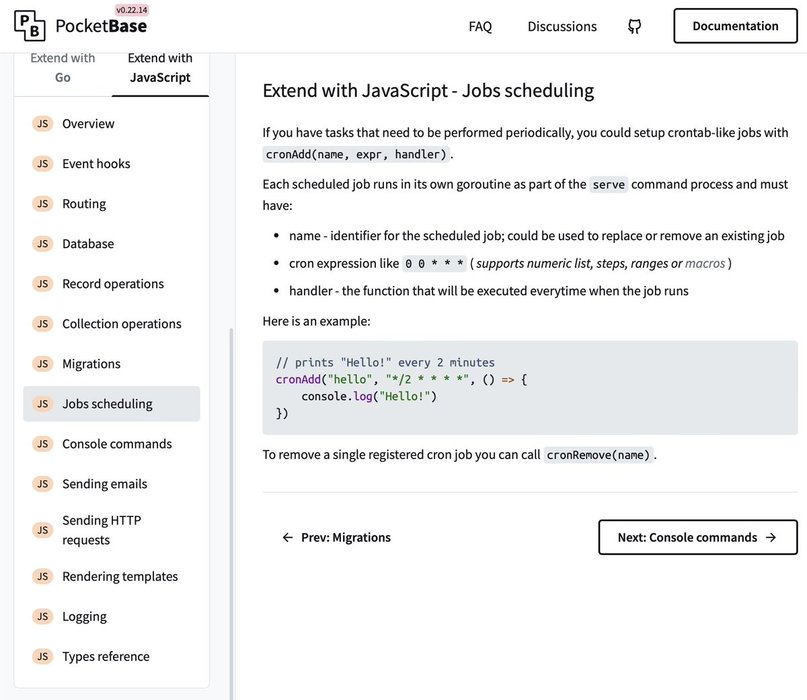Open Record operations in the sidebar
The image size is (807, 700).
113,284
